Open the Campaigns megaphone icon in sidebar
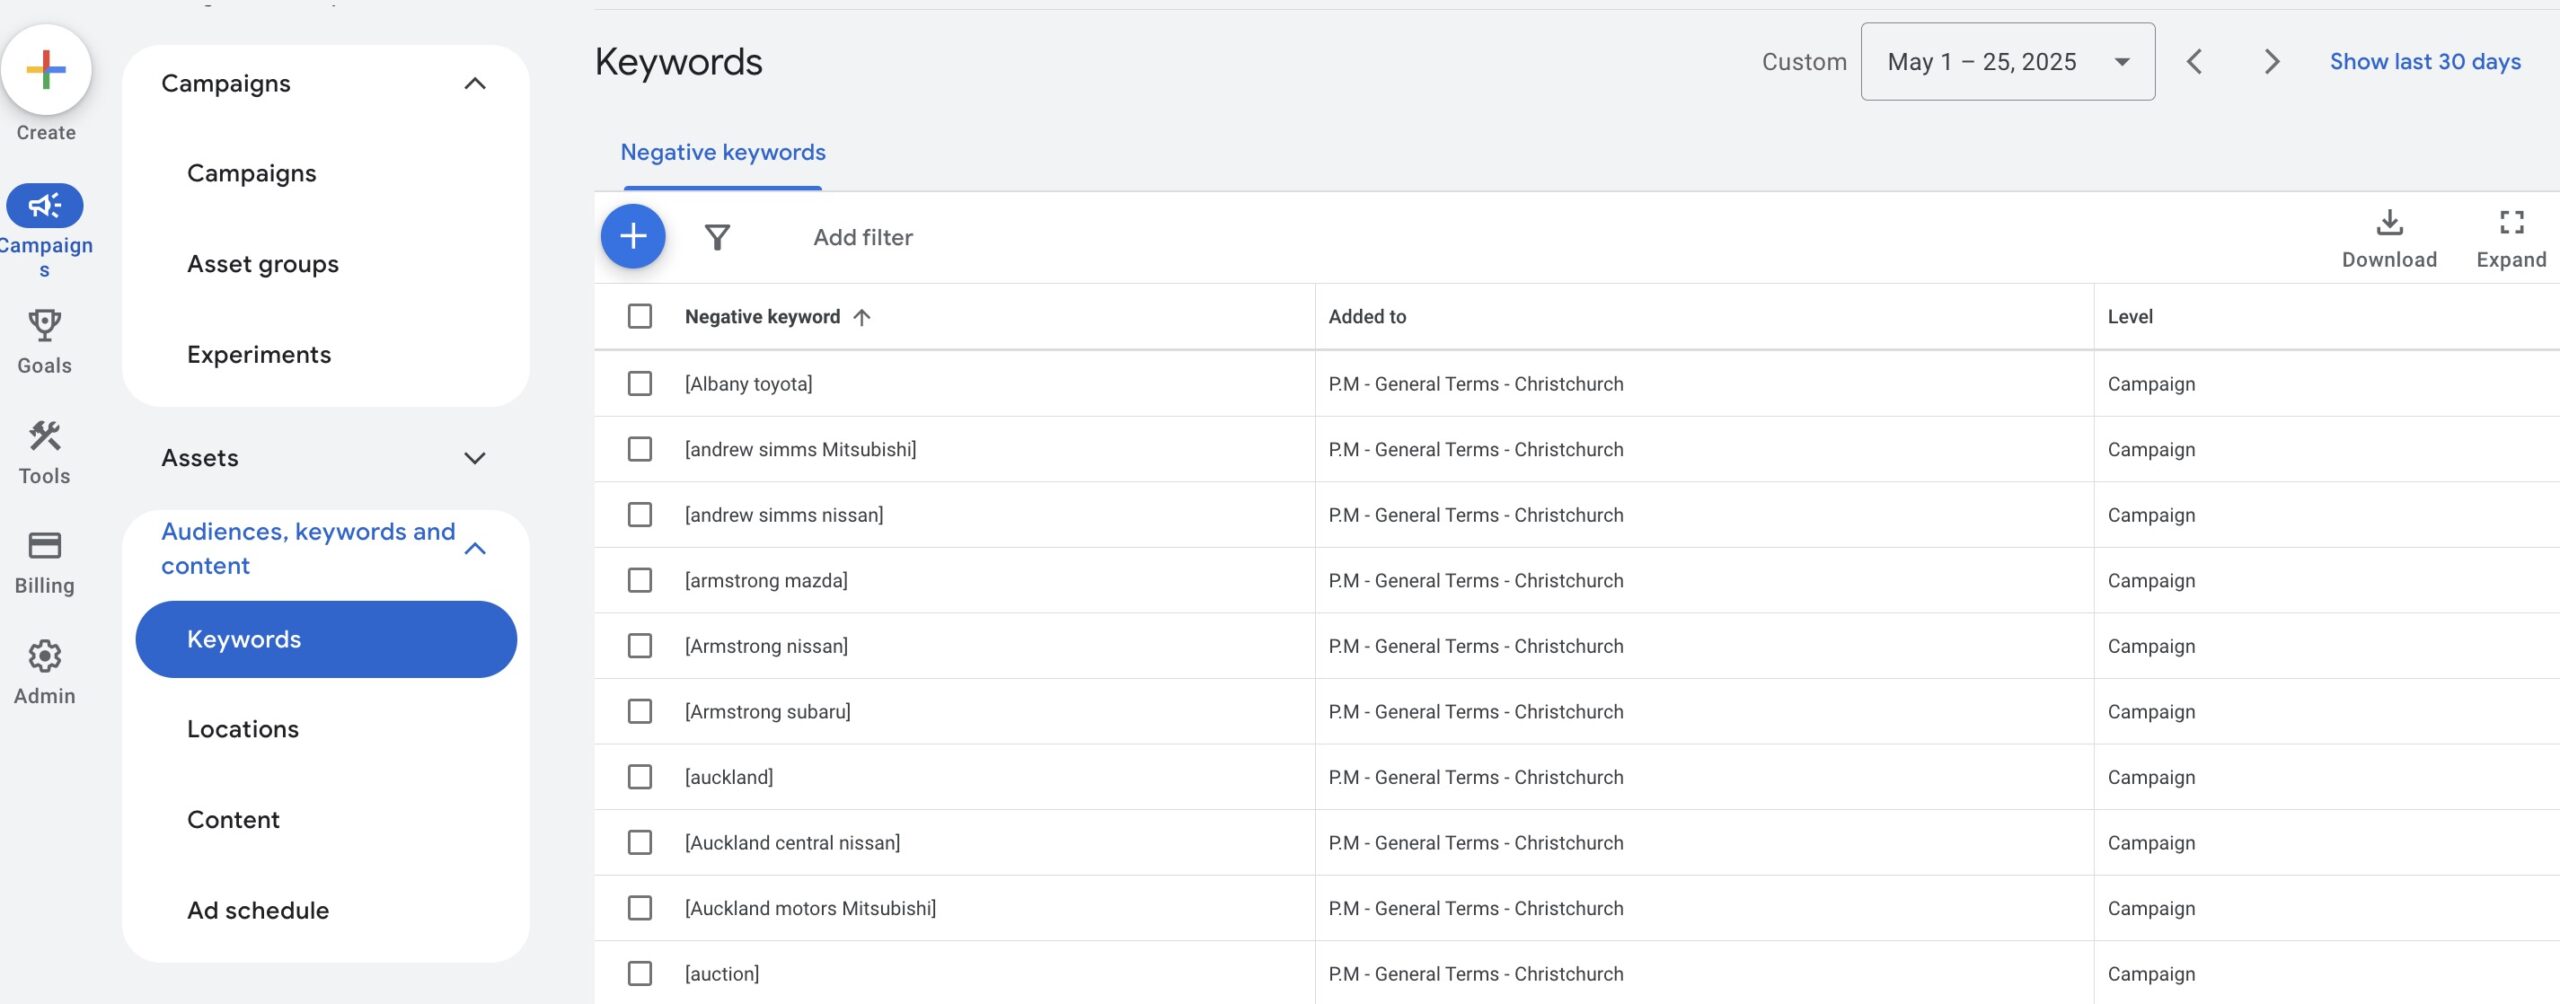2560x1004 pixels. (x=45, y=206)
